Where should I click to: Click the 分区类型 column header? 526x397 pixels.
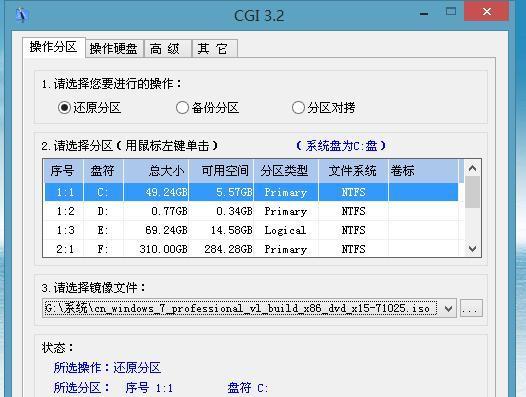(x=286, y=171)
